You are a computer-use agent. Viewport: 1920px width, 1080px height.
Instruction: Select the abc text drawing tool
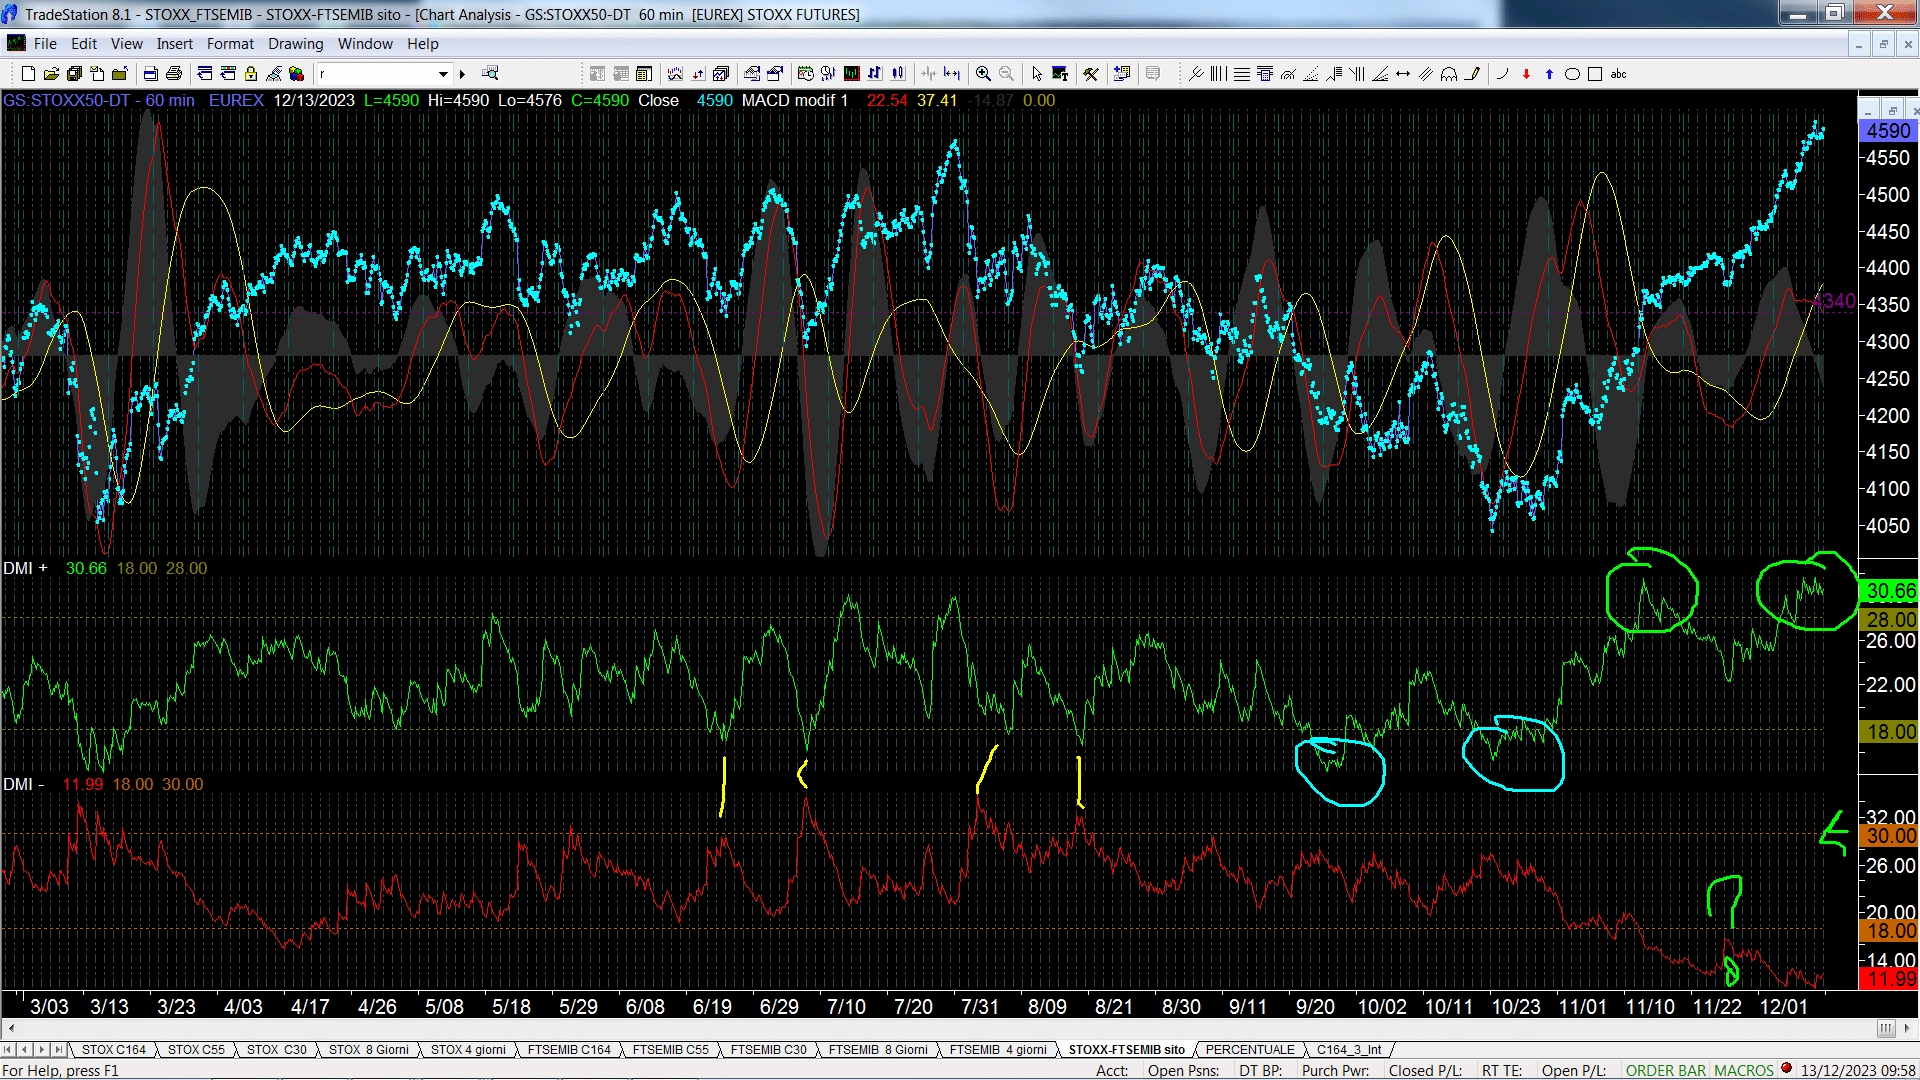click(1618, 74)
